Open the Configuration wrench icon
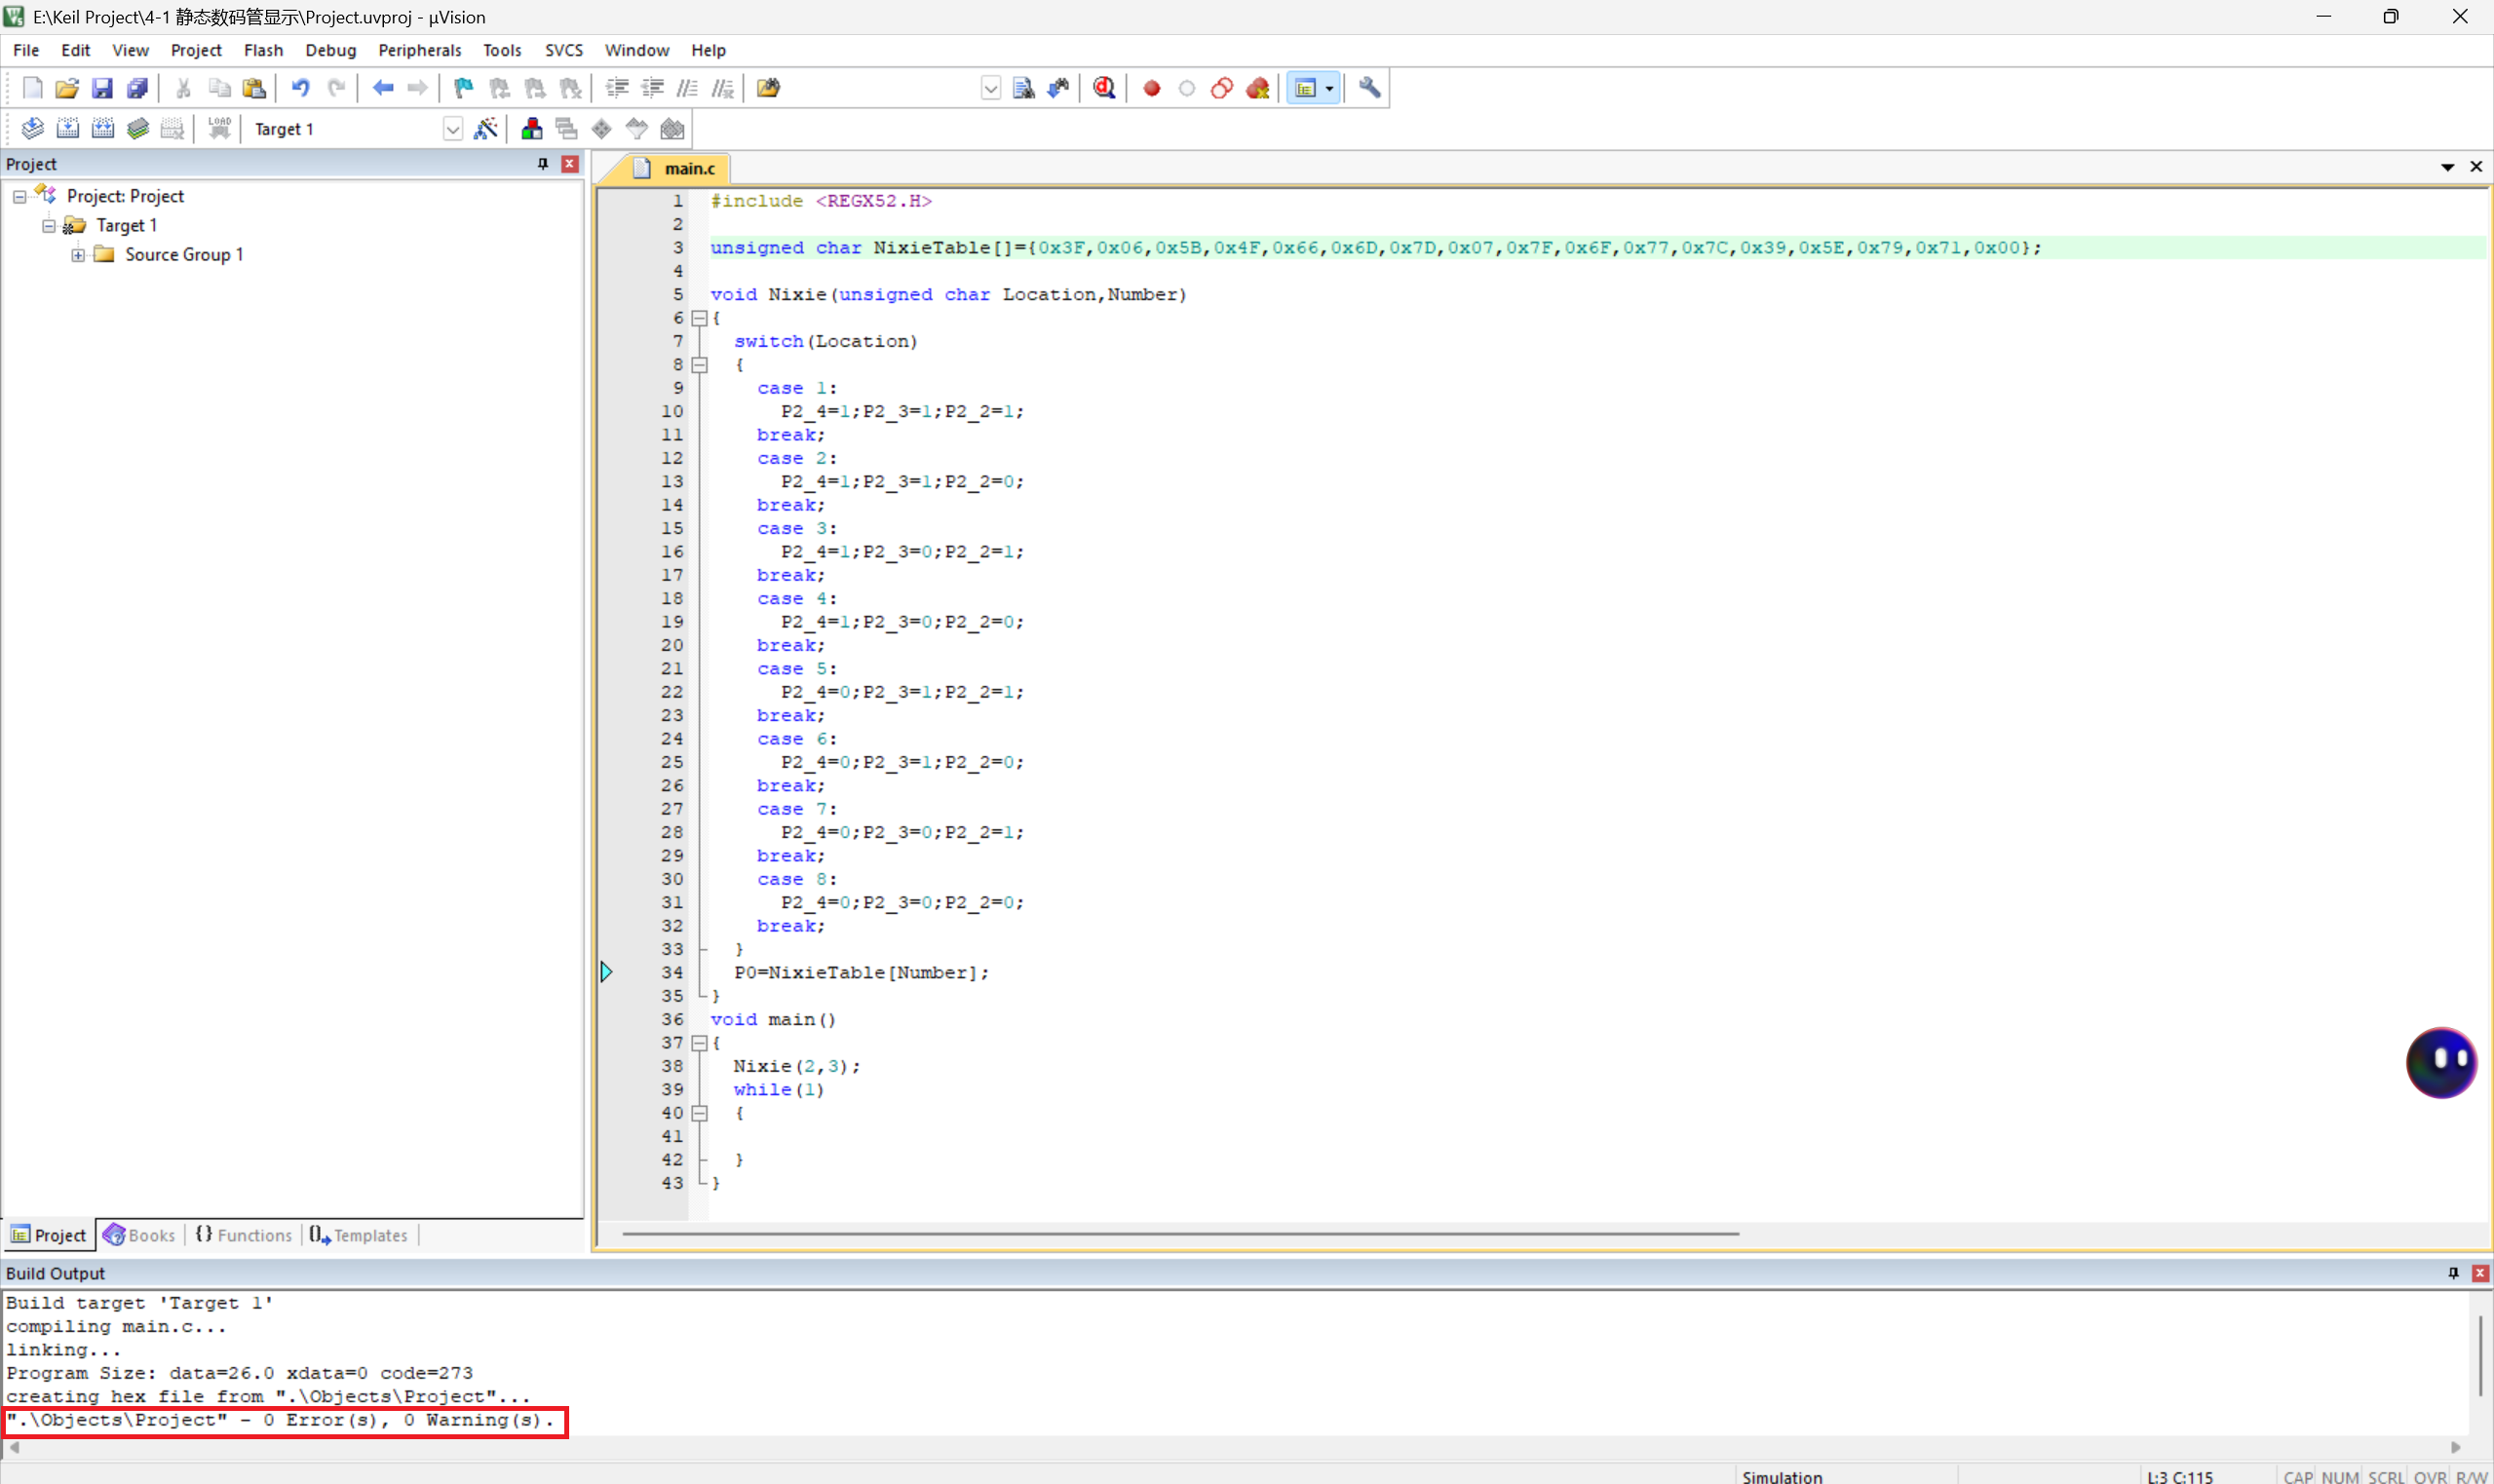The image size is (2494, 1484). click(x=1369, y=88)
